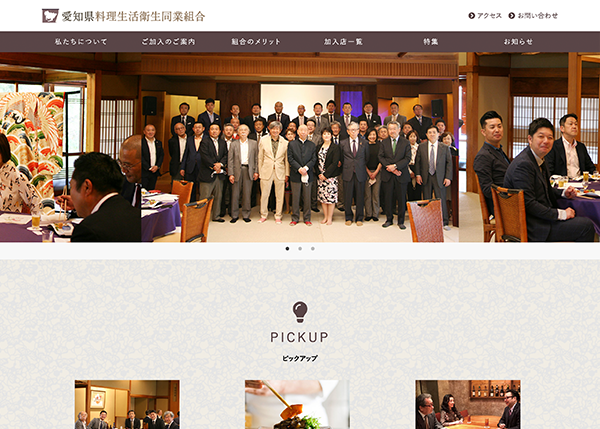
Task: Click the arrow icon beside アクセス
Action: coord(471,16)
